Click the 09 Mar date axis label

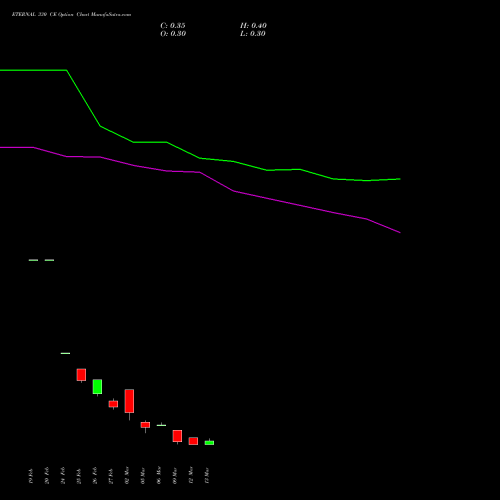coord(175,476)
